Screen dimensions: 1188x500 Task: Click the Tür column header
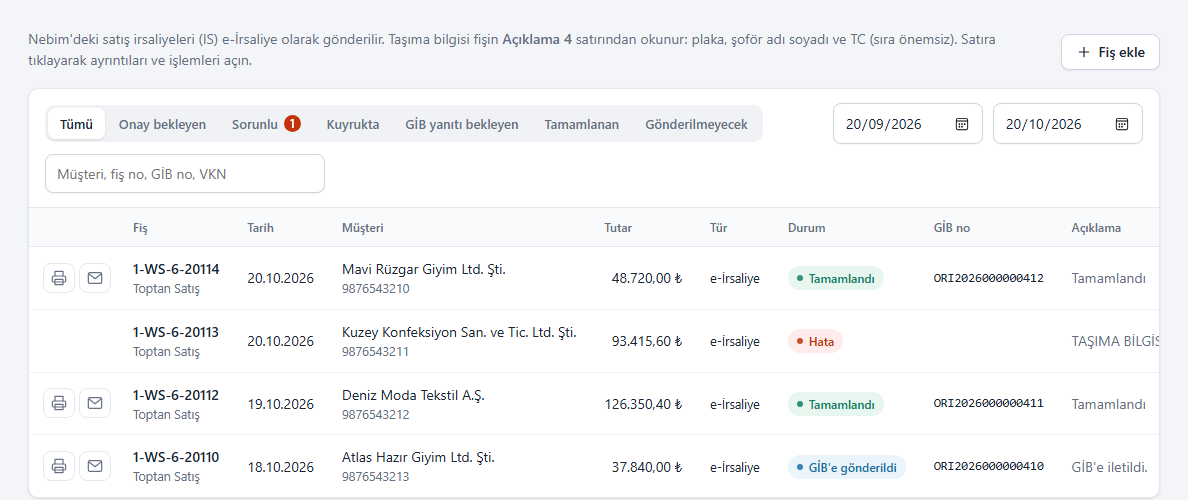coord(718,227)
